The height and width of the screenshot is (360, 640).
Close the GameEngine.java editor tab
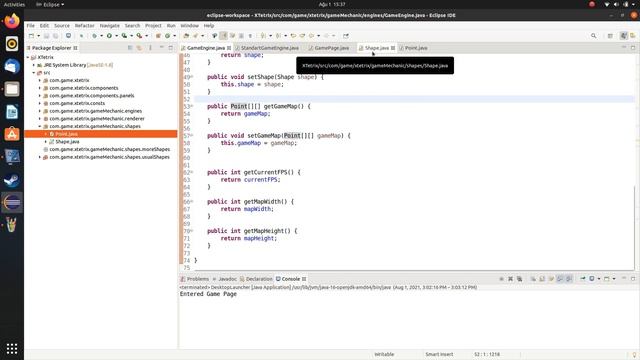[x=229, y=48]
